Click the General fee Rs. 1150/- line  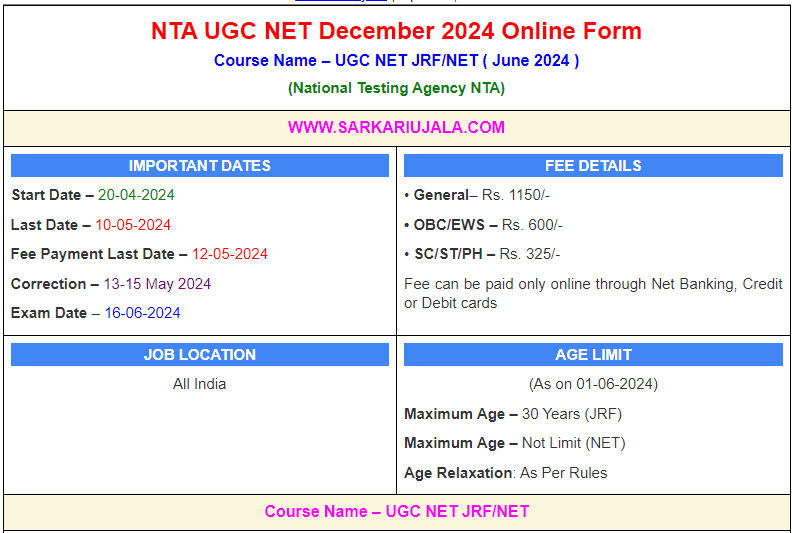click(475, 195)
